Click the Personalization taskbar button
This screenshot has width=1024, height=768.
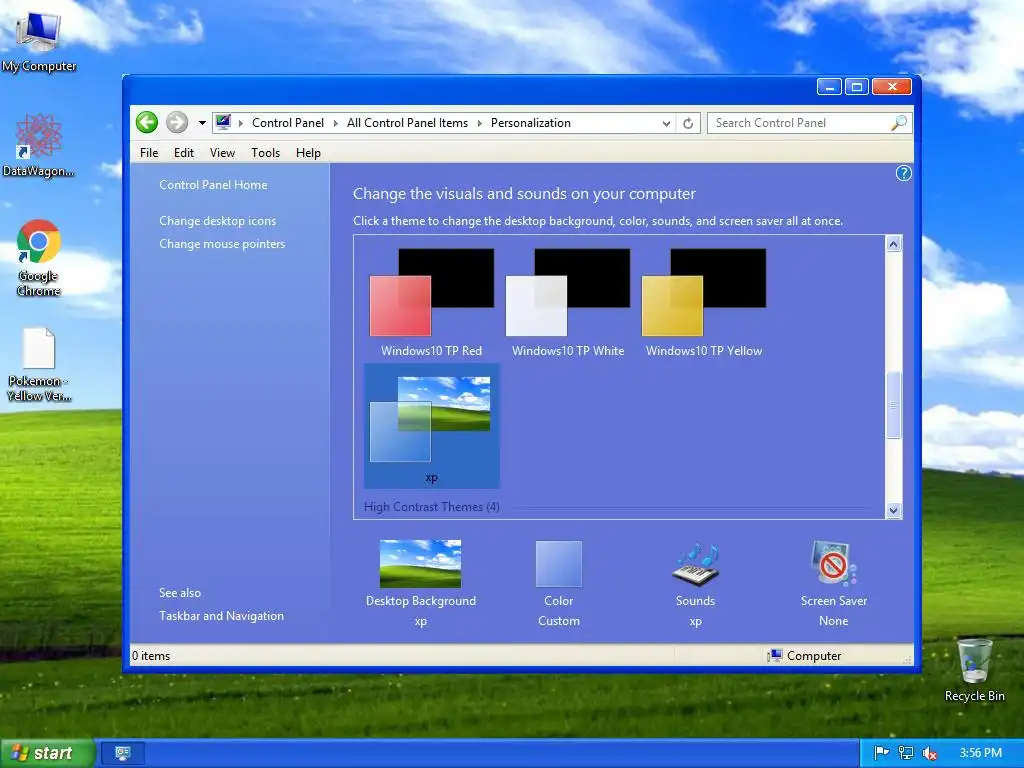tap(123, 753)
